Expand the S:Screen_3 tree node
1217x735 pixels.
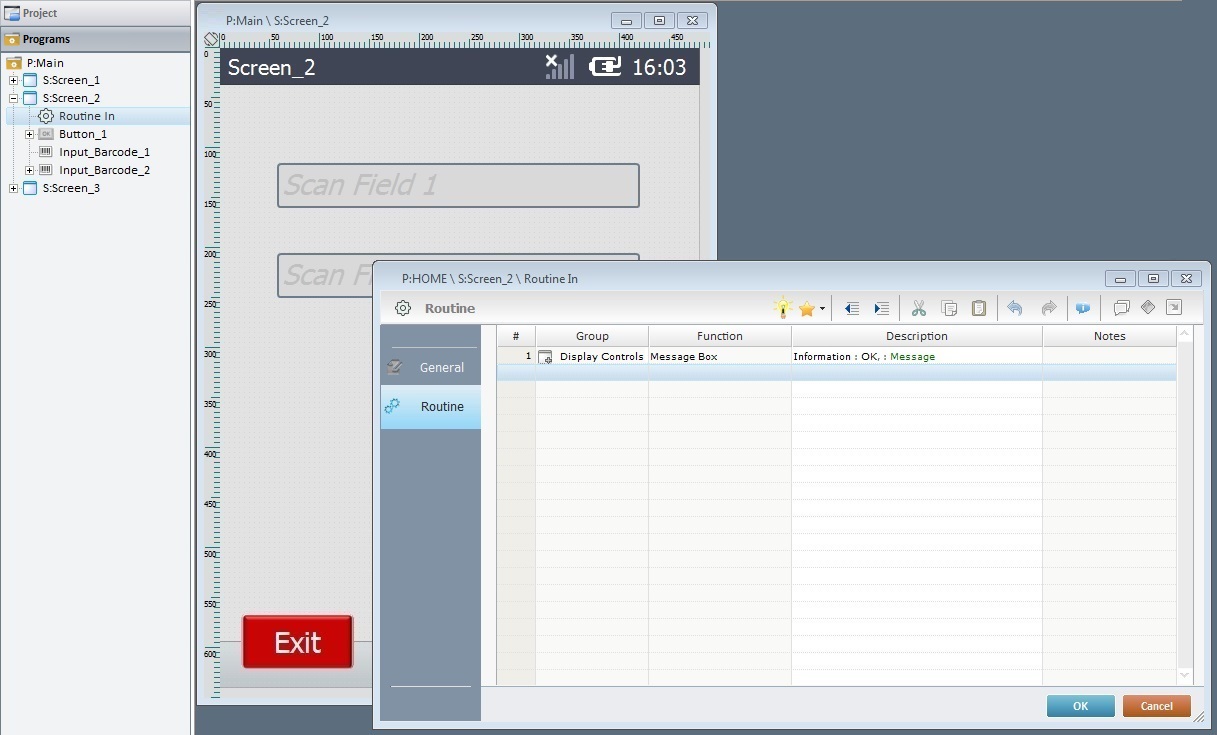click(x=14, y=188)
